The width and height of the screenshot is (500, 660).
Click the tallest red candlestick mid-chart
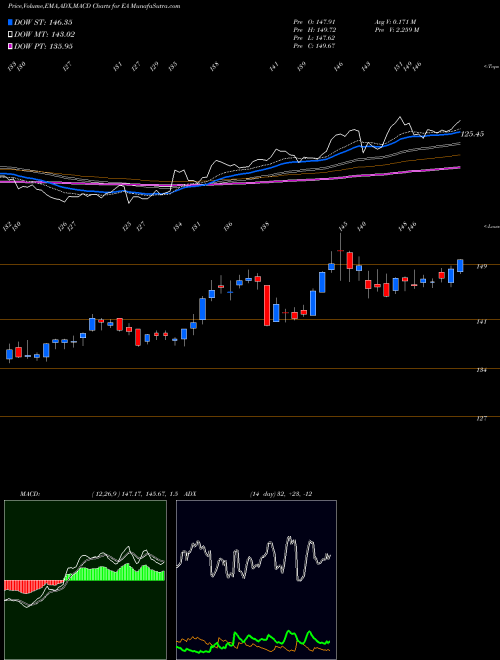[x=267, y=305]
